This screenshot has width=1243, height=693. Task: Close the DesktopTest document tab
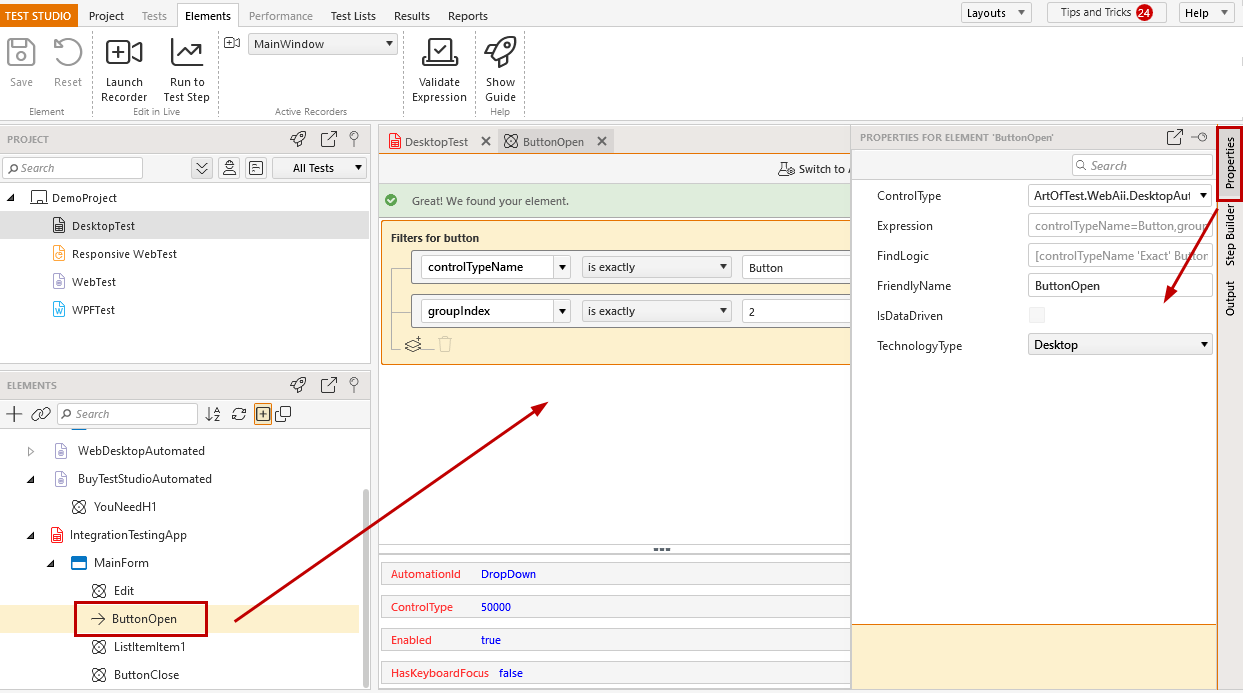pyautogui.click(x=486, y=142)
